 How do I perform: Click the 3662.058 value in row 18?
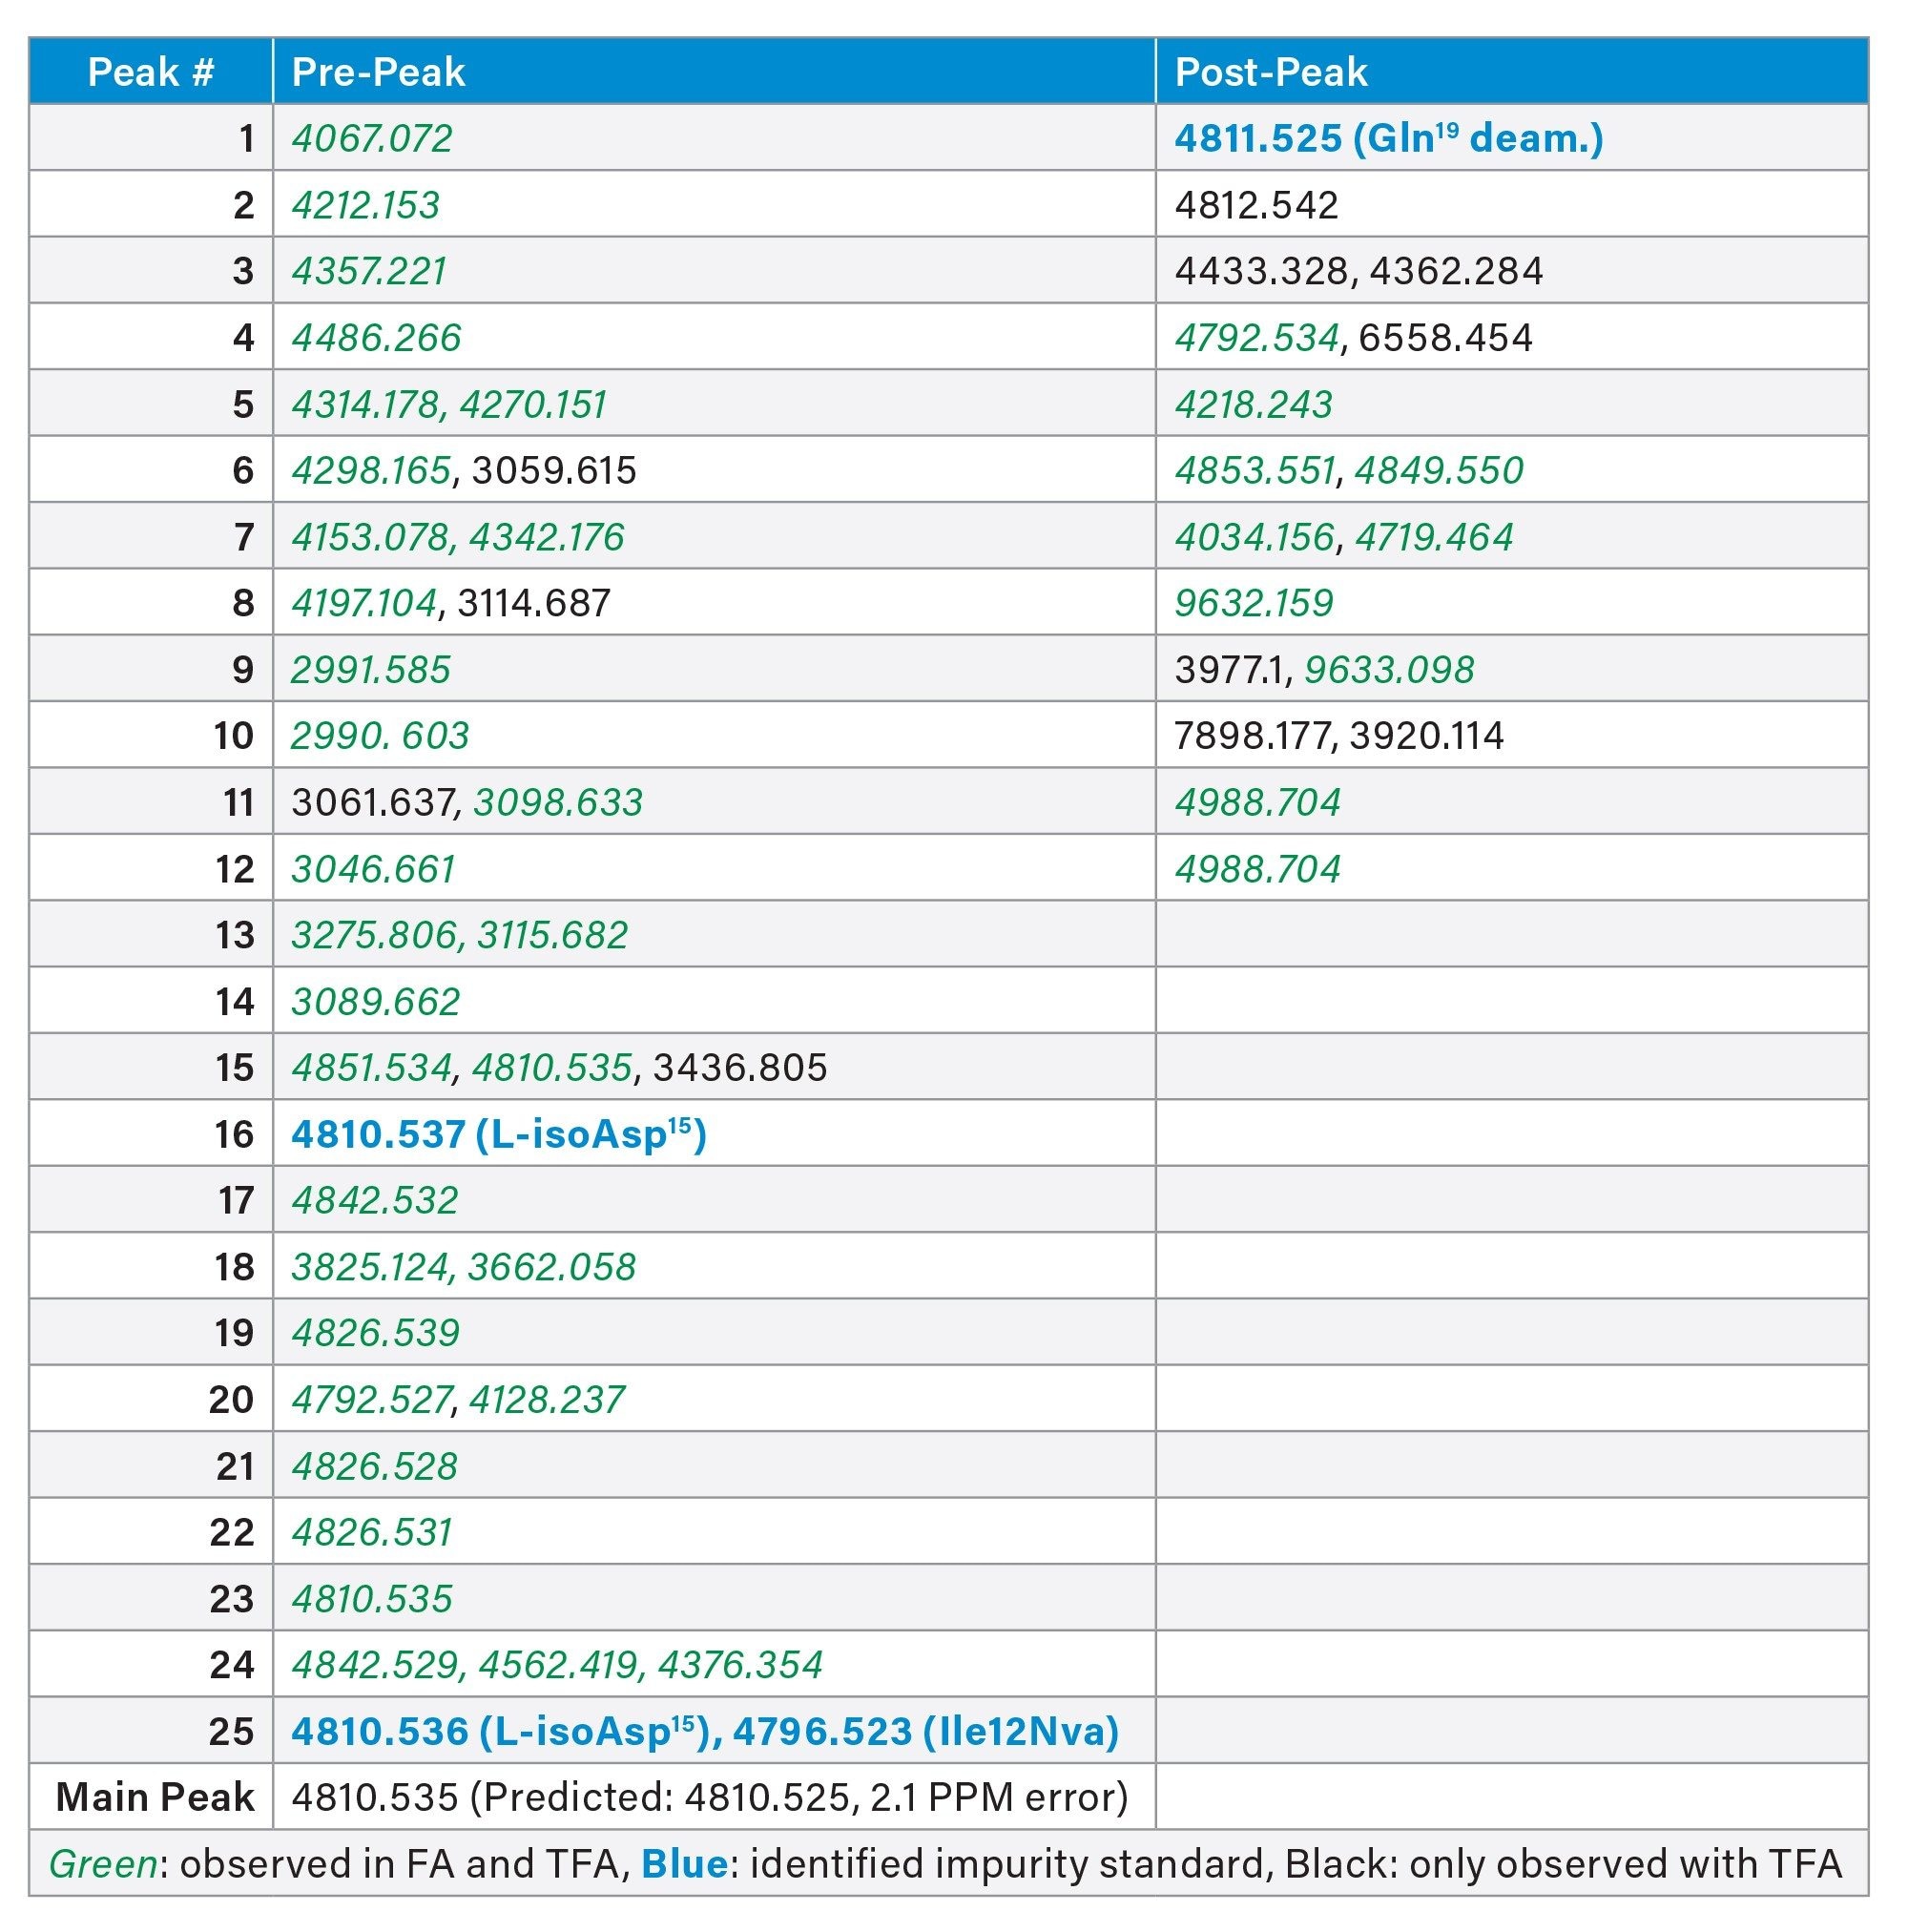(x=551, y=1267)
